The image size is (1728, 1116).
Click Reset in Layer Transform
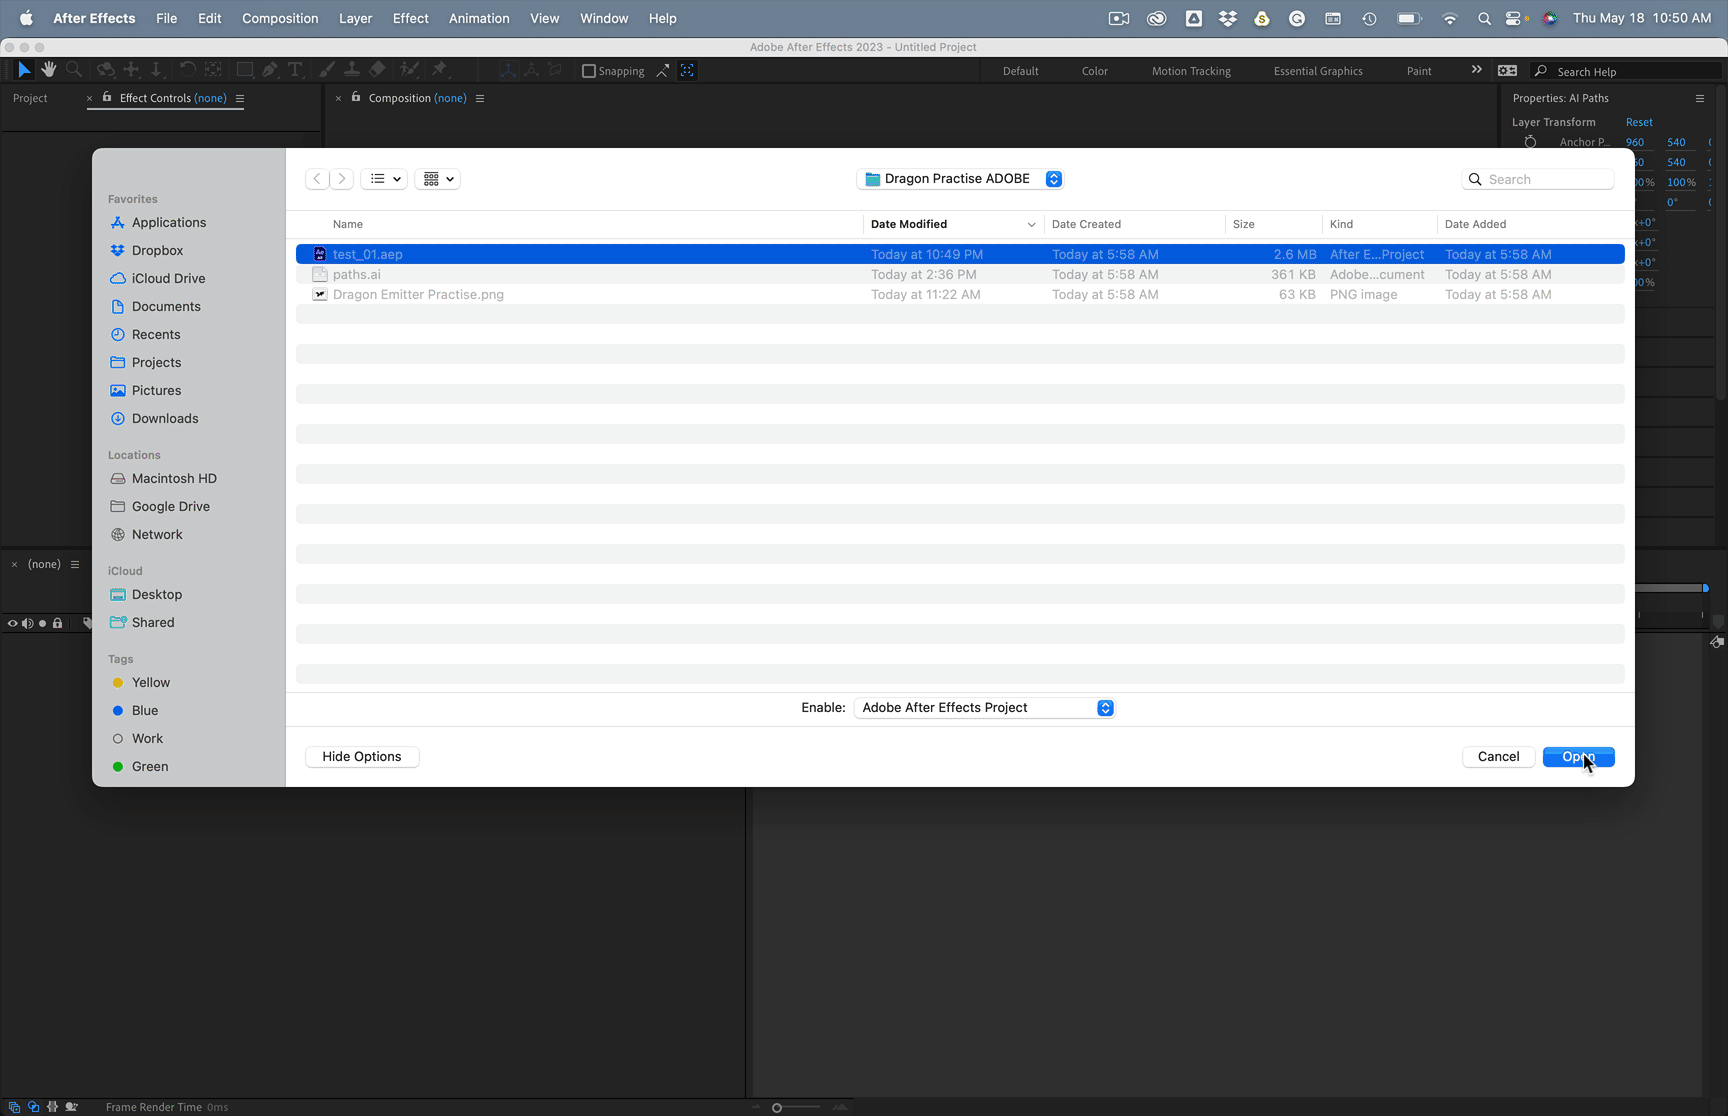(1639, 122)
